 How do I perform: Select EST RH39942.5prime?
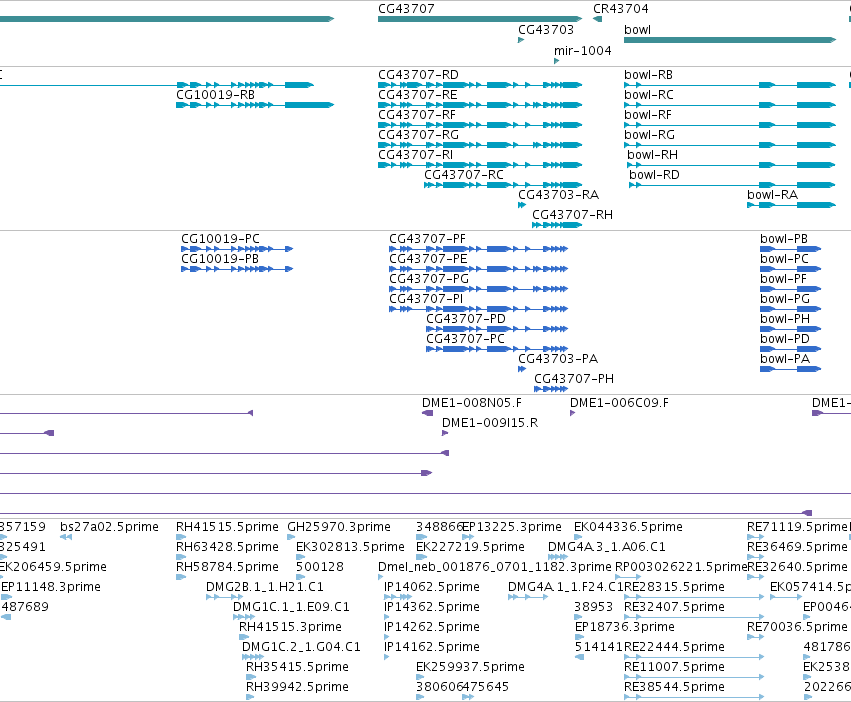click(251, 697)
